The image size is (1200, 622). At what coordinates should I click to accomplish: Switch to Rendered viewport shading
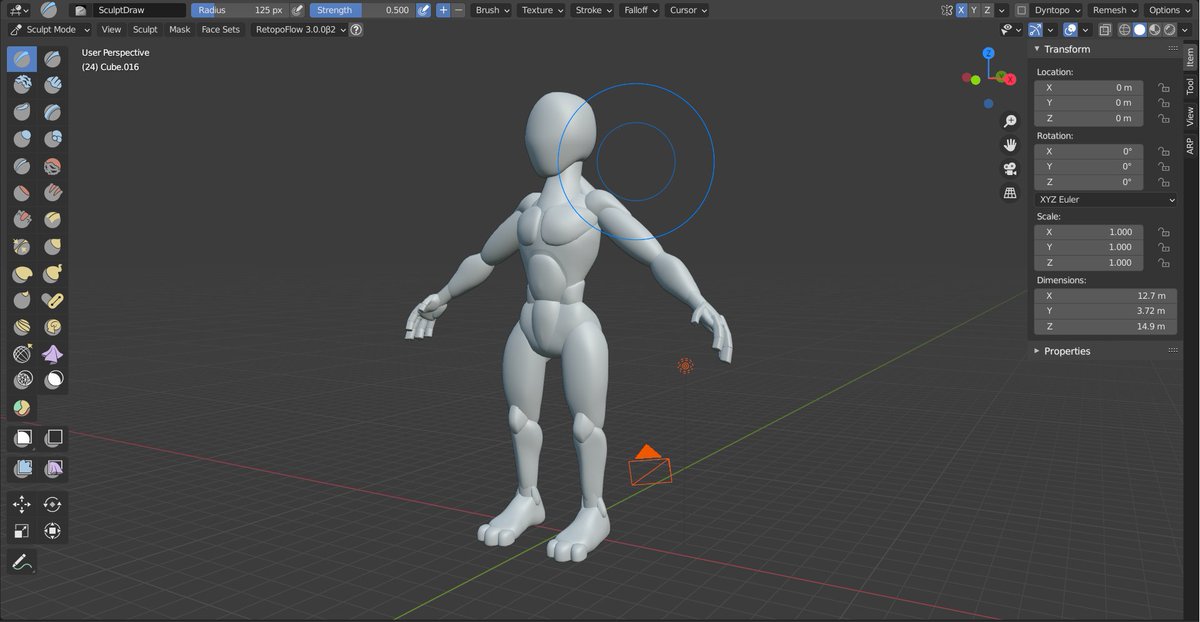point(1170,30)
